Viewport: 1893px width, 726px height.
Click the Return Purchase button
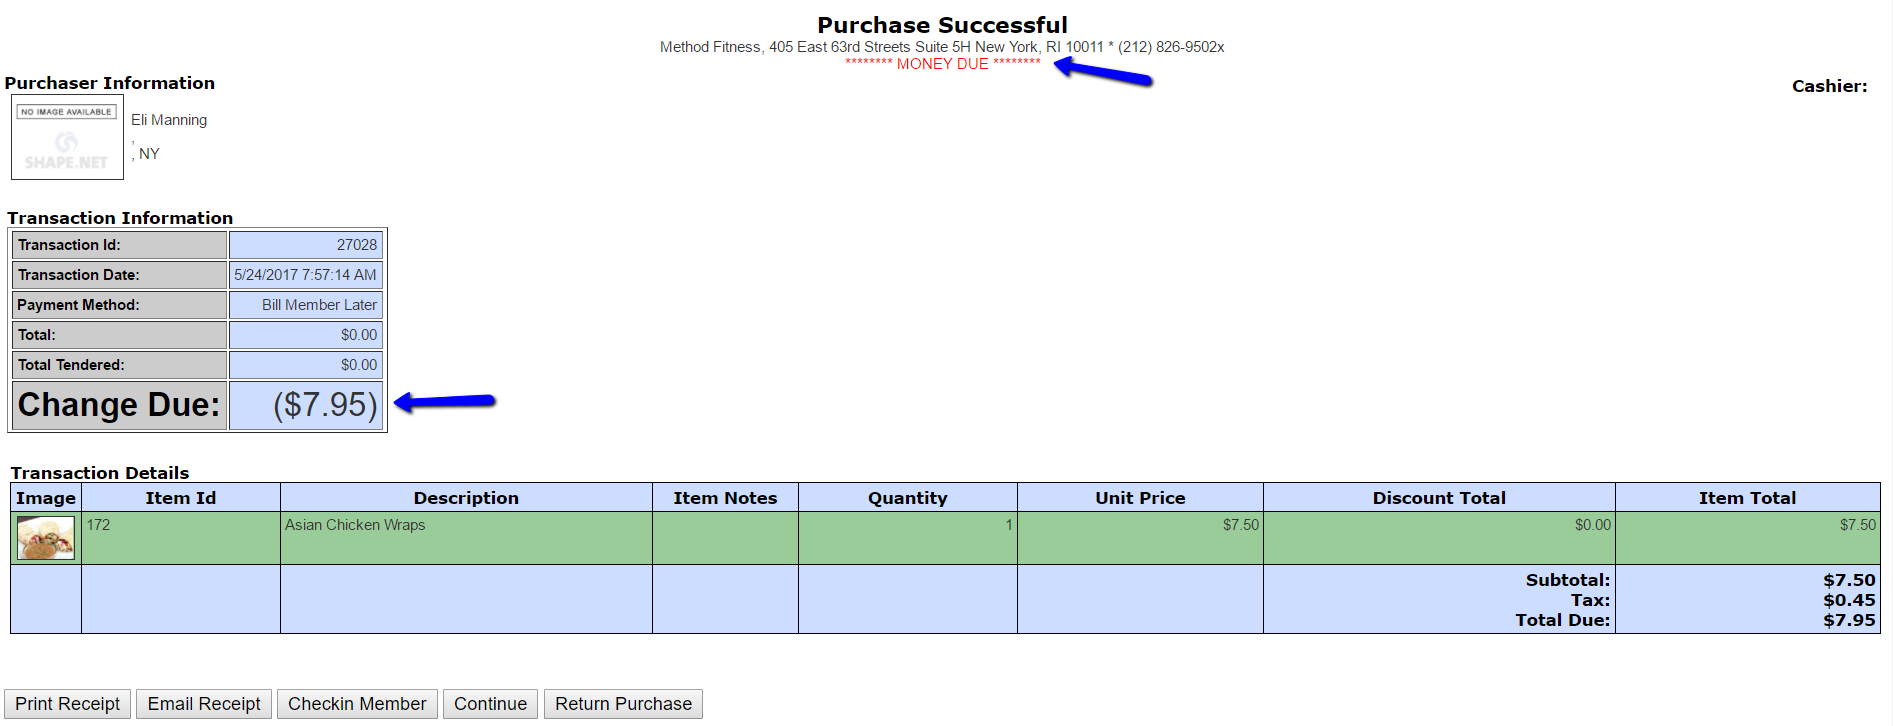point(623,704)
